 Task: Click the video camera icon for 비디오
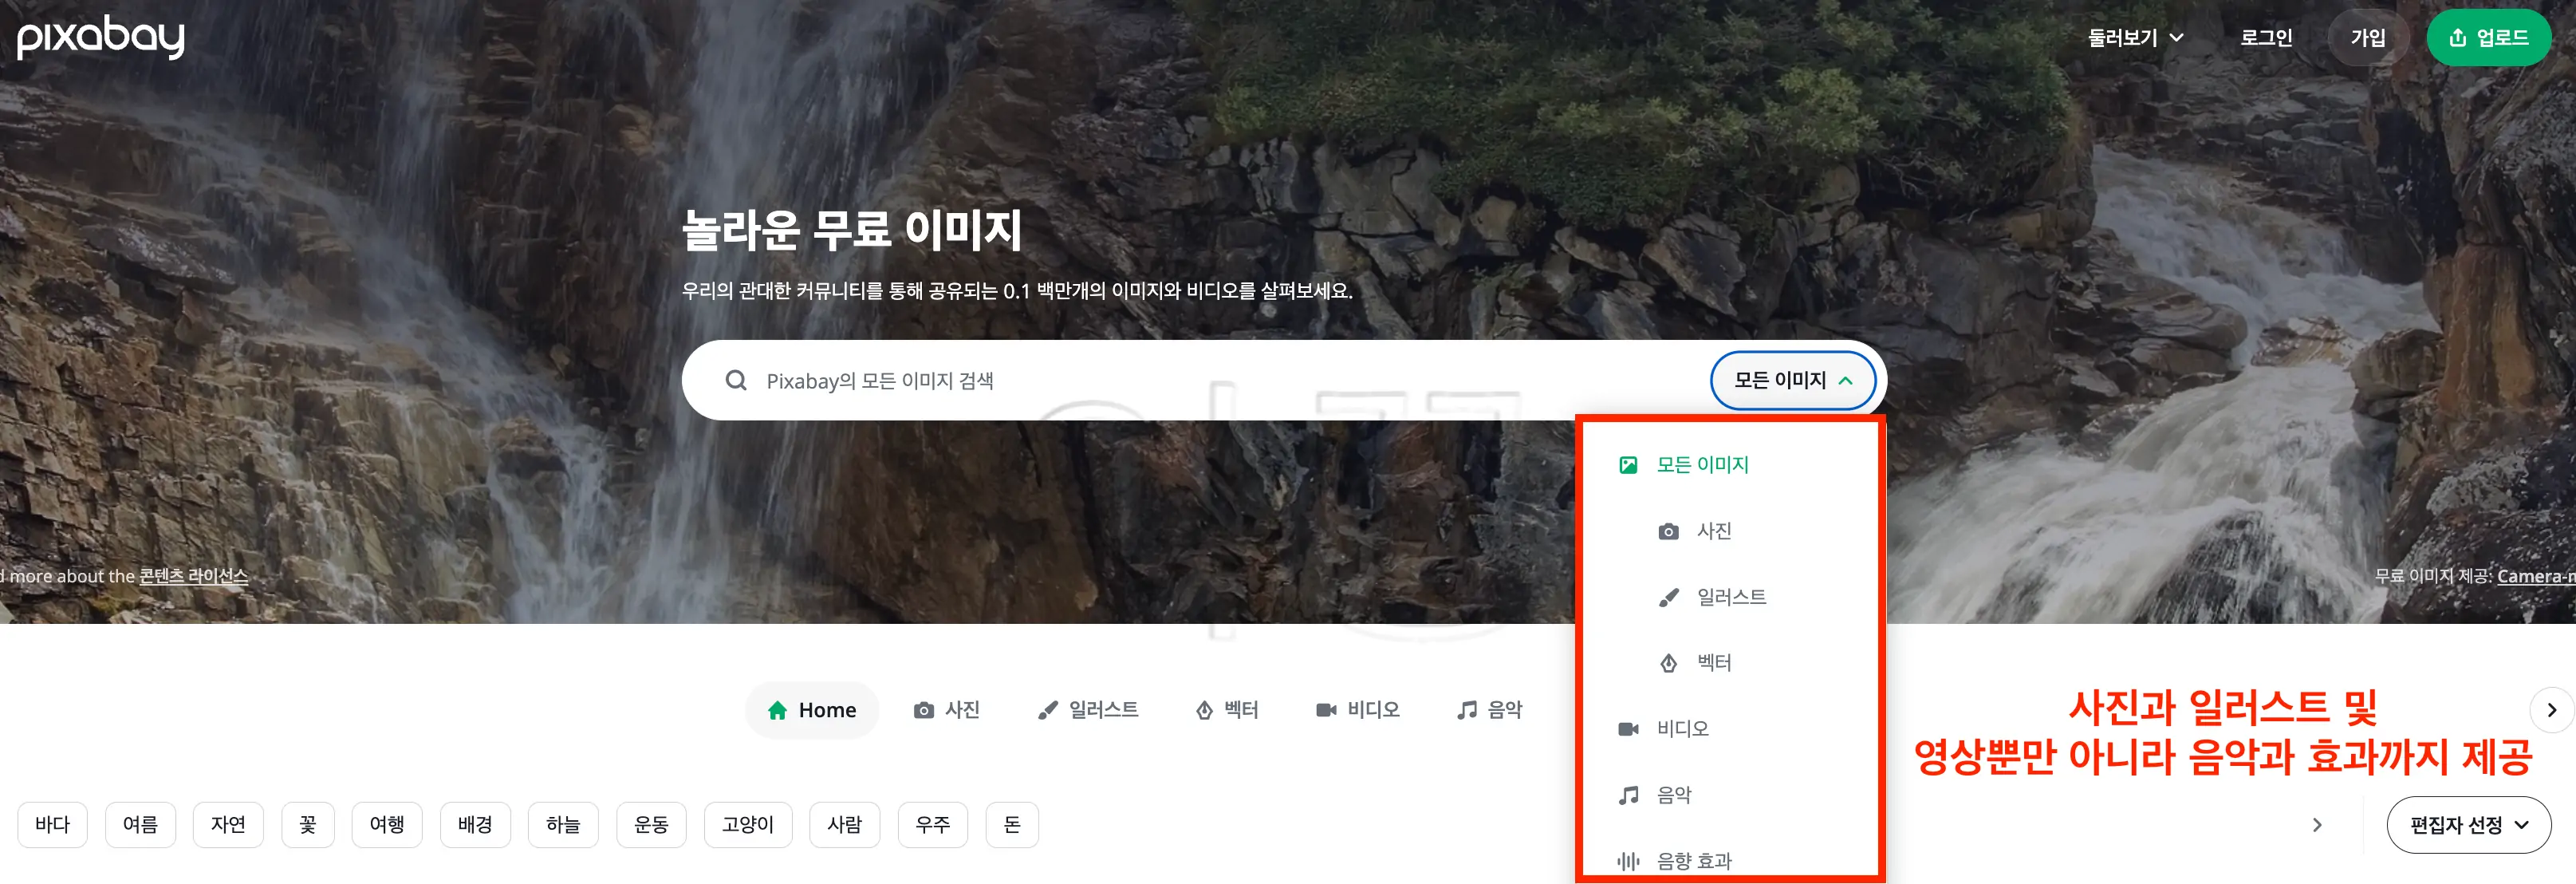(1628, 728)
